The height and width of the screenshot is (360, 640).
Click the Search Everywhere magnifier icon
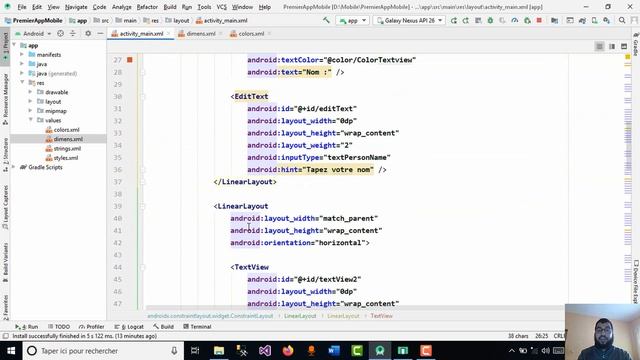622,20
